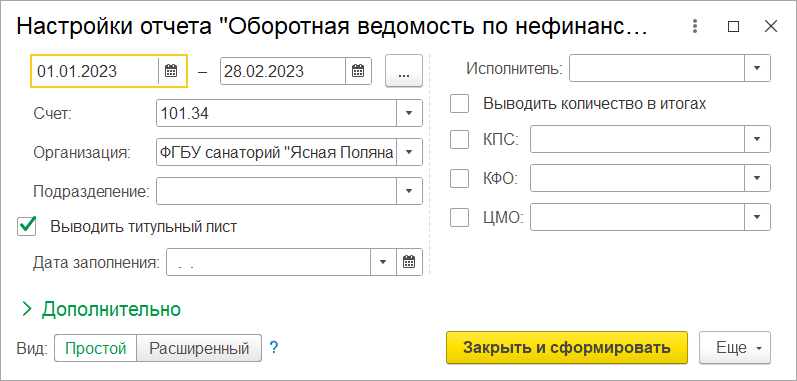Open calendar for start date 01.01.2023
Image resolution: width=797 pixels, height=381 pixels.
tap(171, 71)
